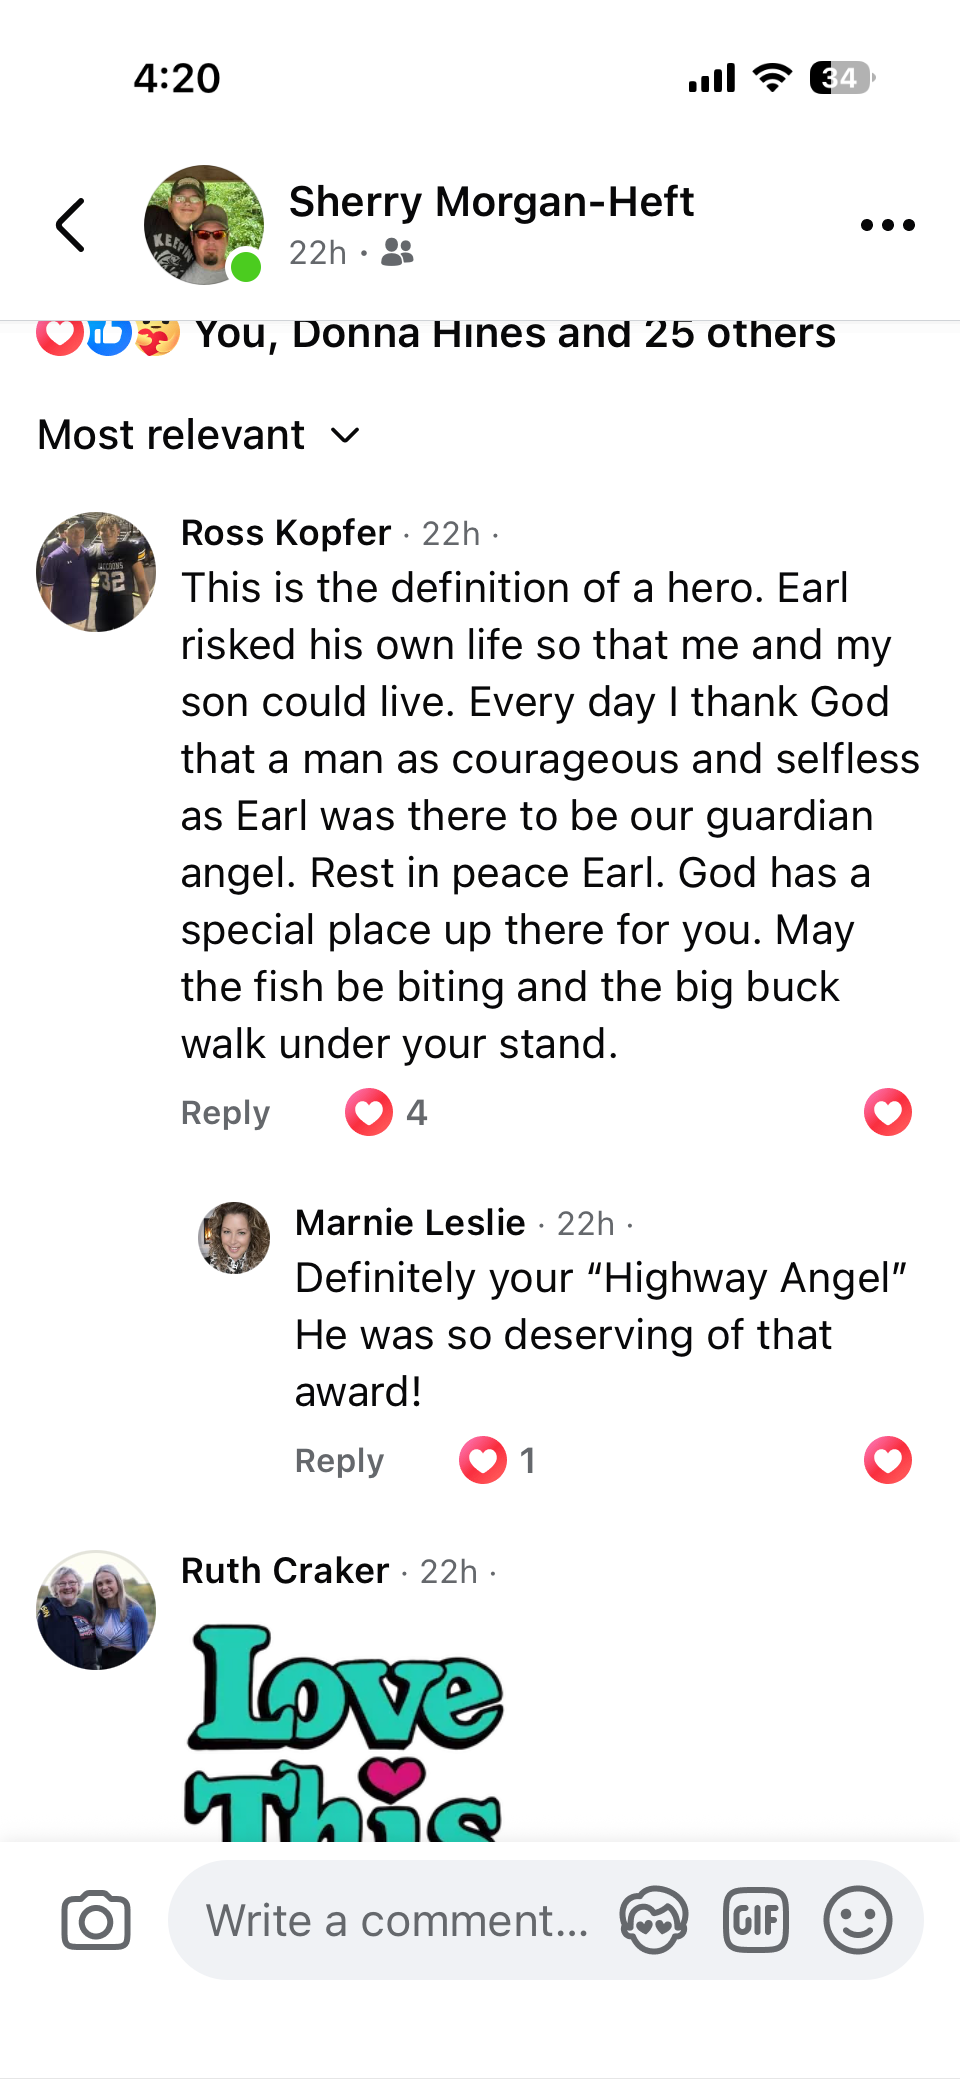The width and height of the screenshot is (960, 2079).
Task: Show the 4 reactions on Ross's comment
Action: pyautogui.click(x=387, y=1112)
